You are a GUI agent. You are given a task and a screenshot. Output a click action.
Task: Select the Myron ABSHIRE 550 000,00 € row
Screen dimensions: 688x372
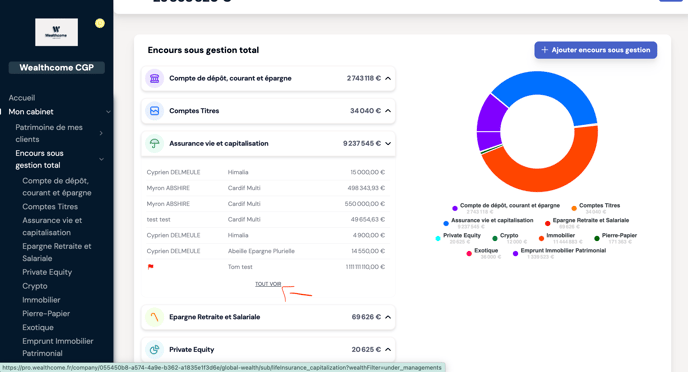[266, 204]
